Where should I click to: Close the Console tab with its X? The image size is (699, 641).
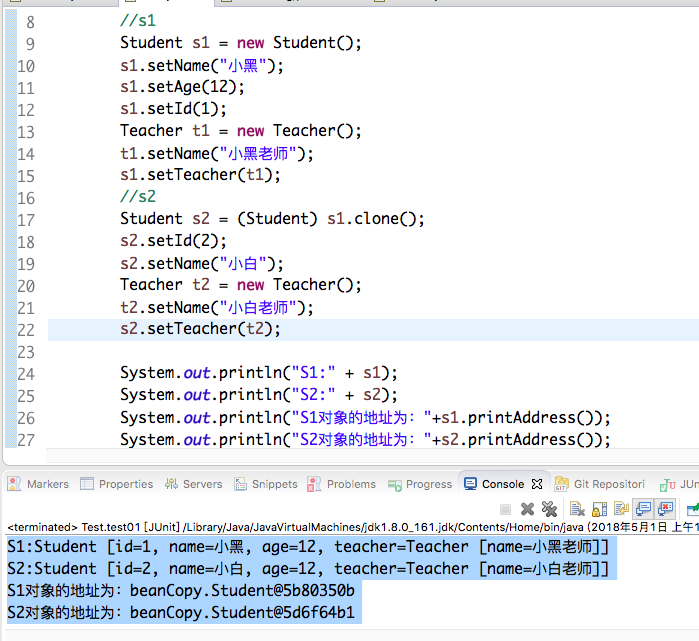coord(536,484)
